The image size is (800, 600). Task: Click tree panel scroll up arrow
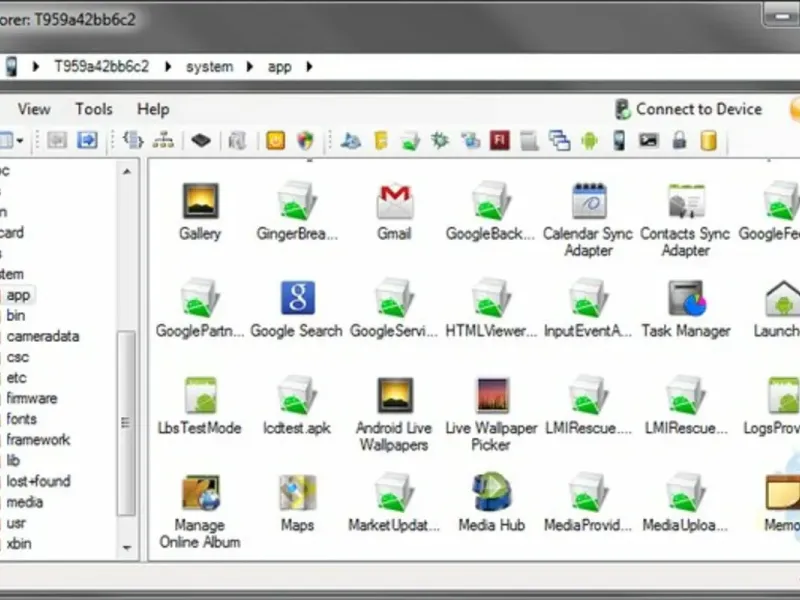(x=127, y=172)
